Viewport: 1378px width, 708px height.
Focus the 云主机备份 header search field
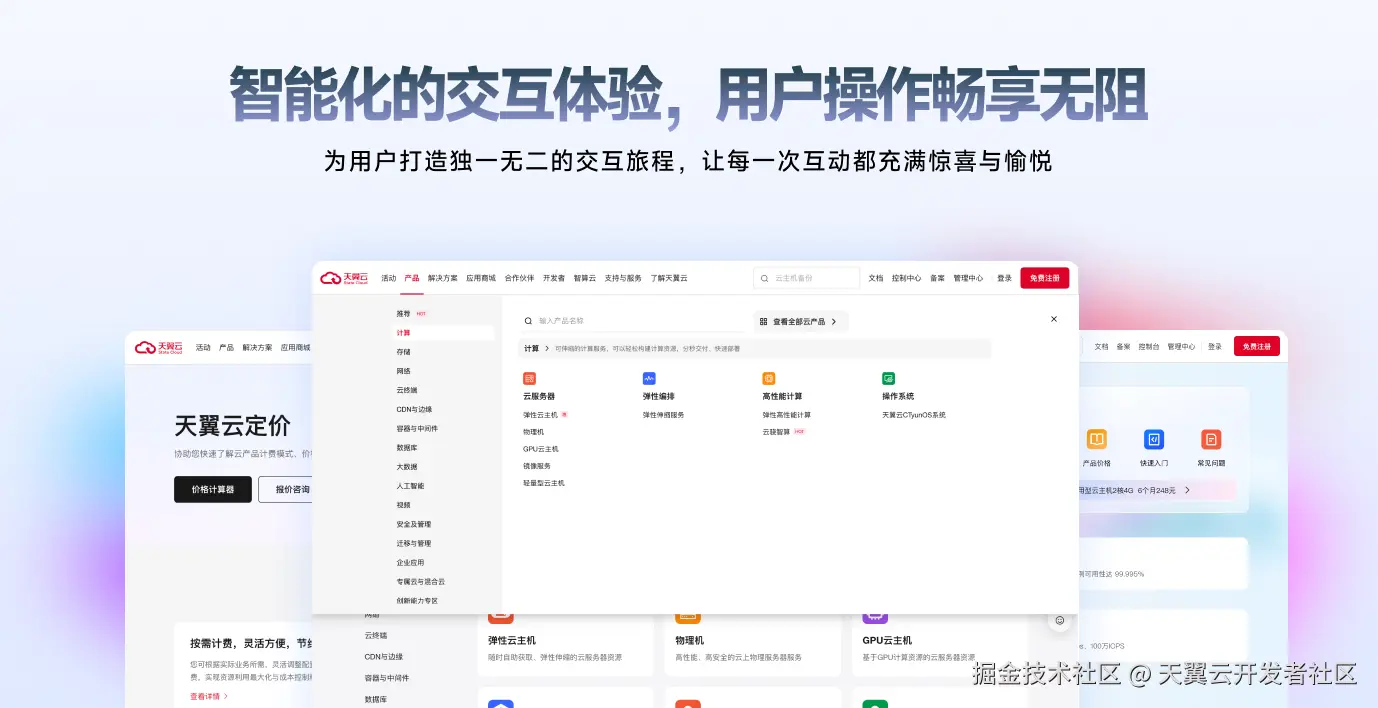pos(806,278)
